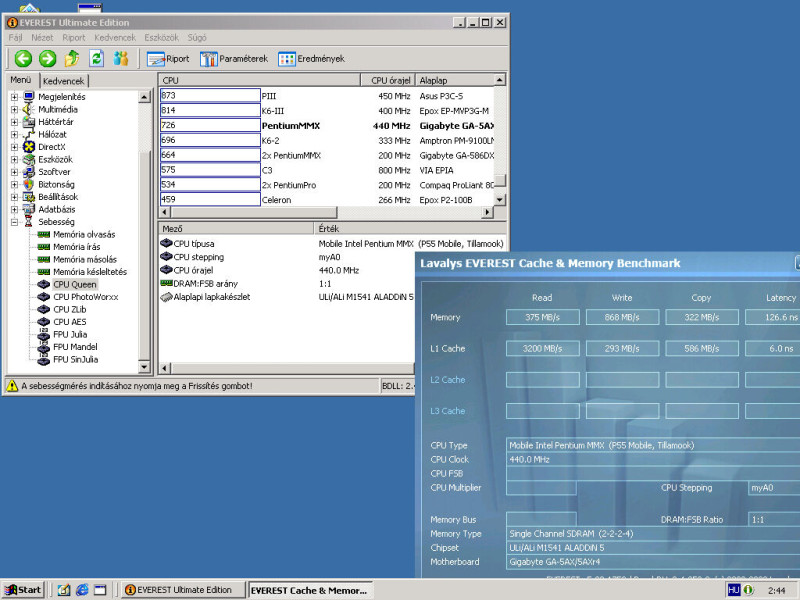Select the Multimédia speaker icon

(29, 109)
